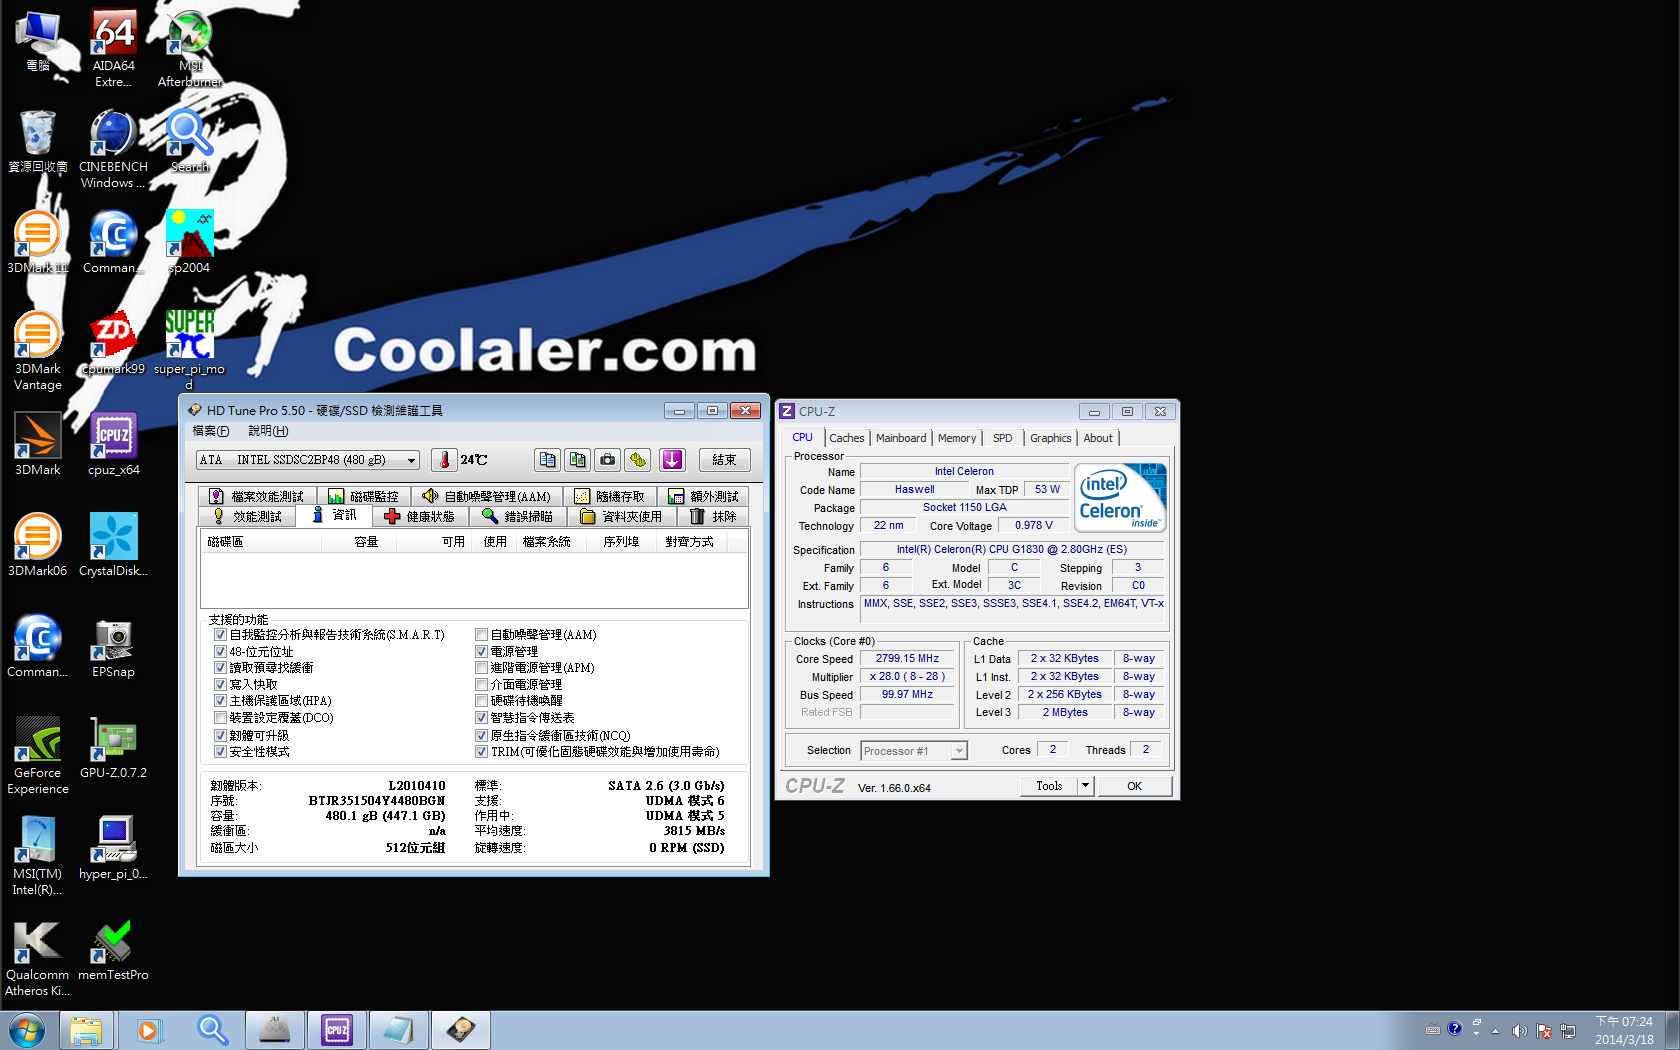The width and height of the screenshot is (1680, 1050).
Task: Toggle security mode checkbox
Action: [x=220, y=752]
